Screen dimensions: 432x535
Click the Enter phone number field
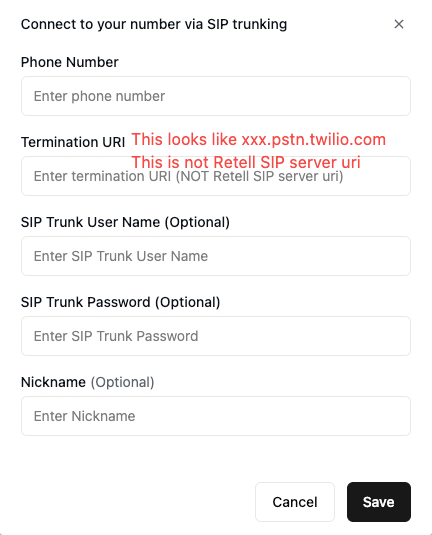pyautogui.click(x=216, y=96)
